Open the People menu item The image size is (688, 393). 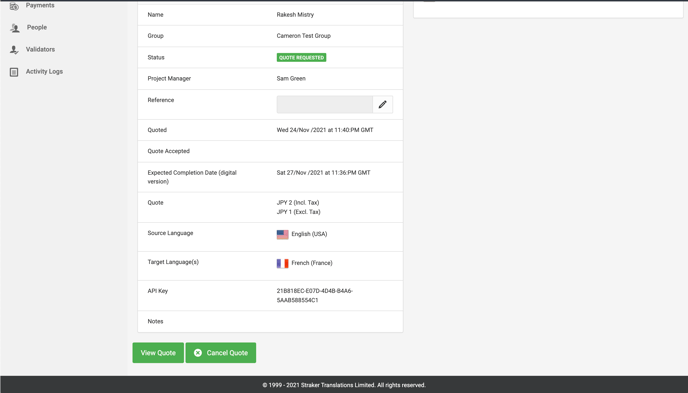(37, 27)
